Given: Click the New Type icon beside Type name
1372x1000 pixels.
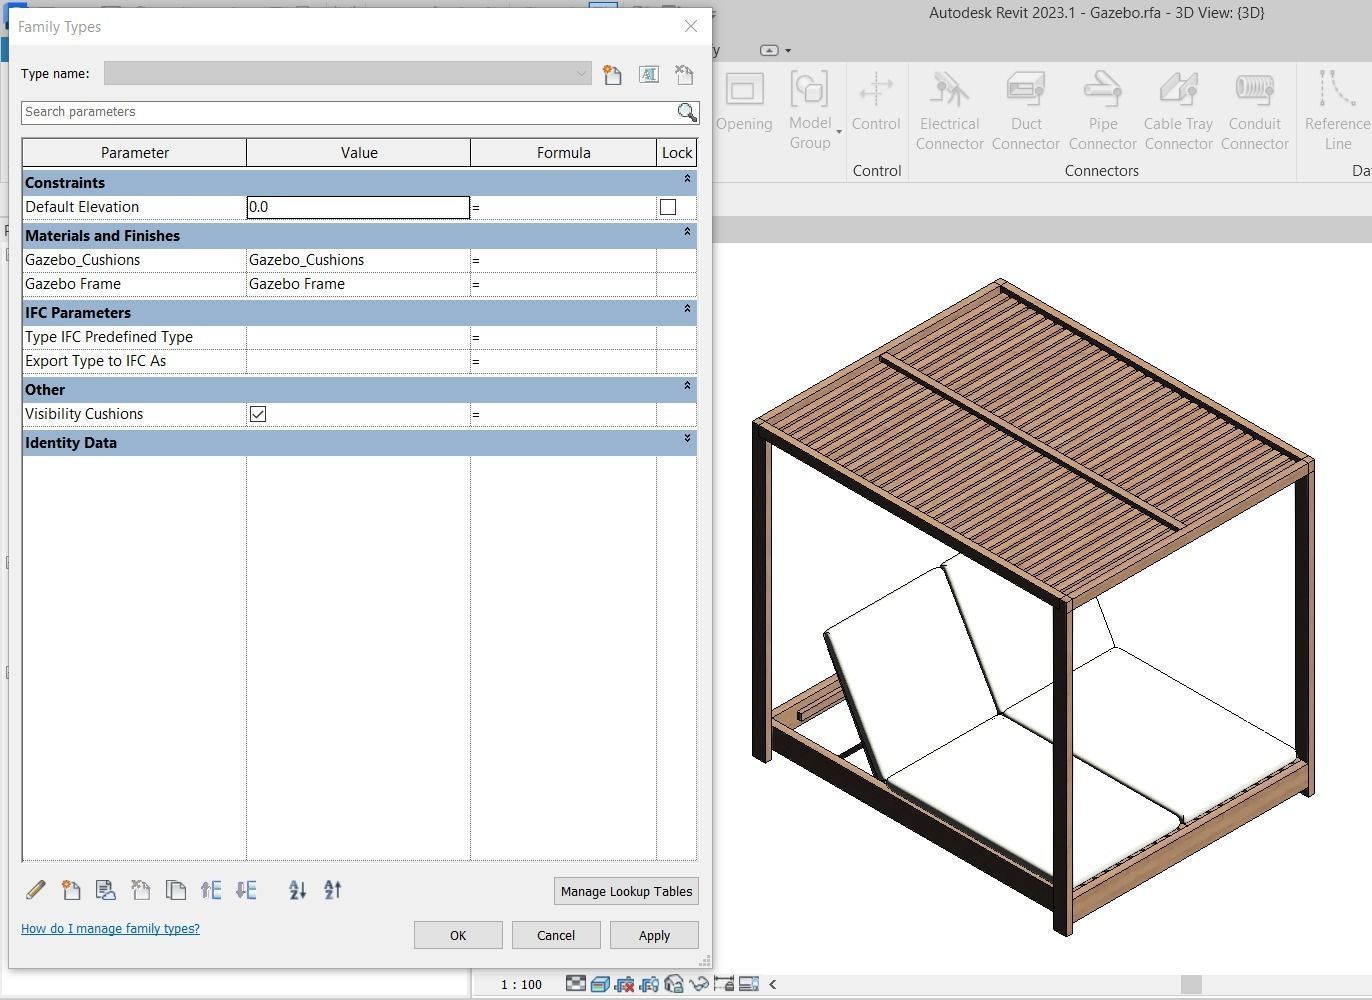Looking at the screenshot, I should click(612, 74).
